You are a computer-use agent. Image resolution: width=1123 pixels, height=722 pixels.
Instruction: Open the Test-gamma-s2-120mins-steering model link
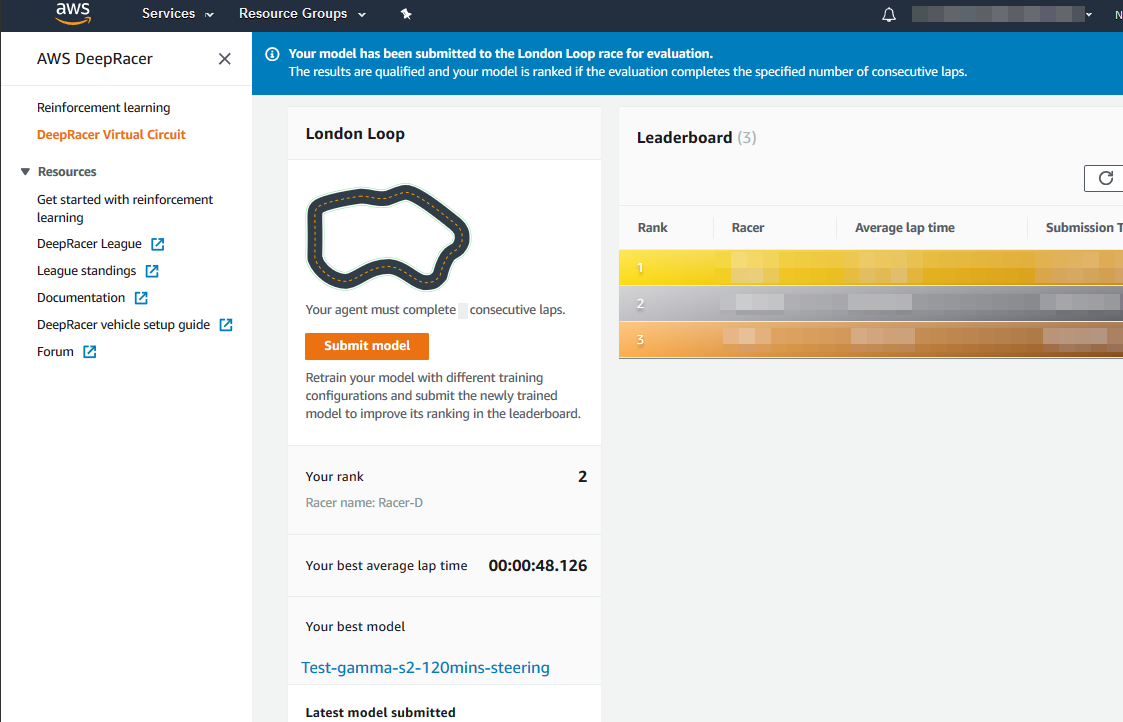tap(425, 667)
